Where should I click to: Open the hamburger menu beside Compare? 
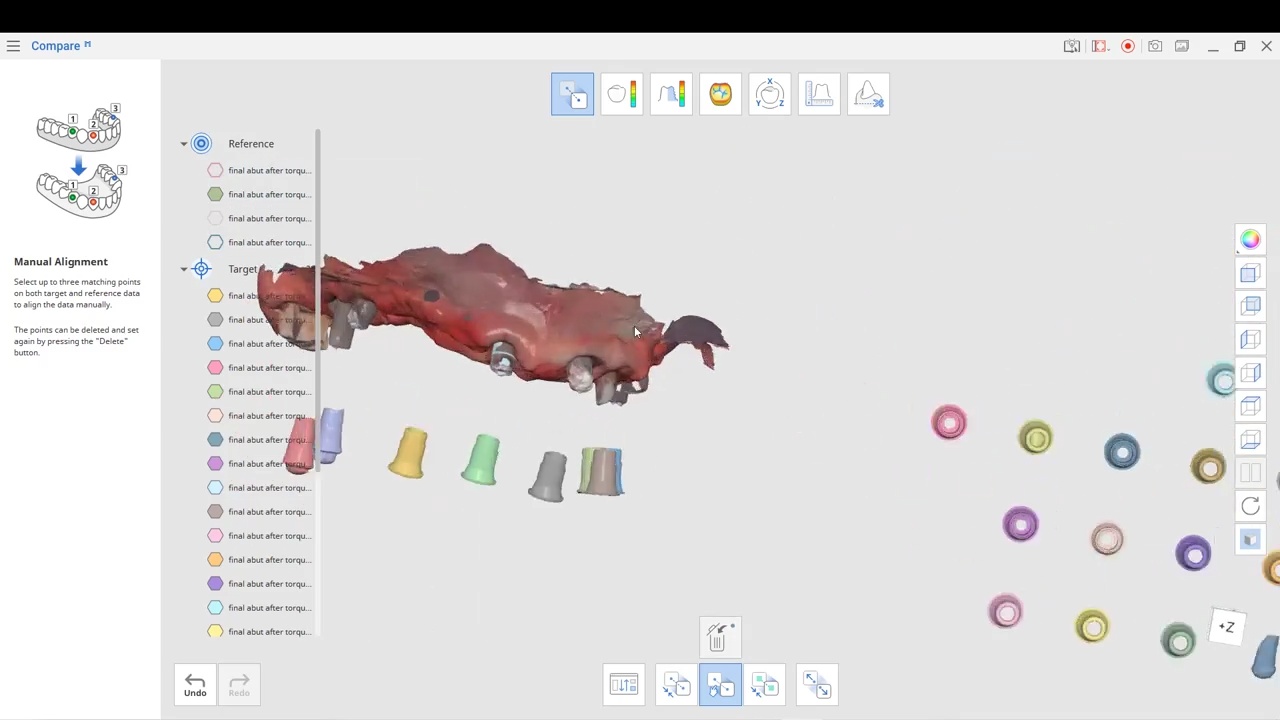(x=13, y=46)
